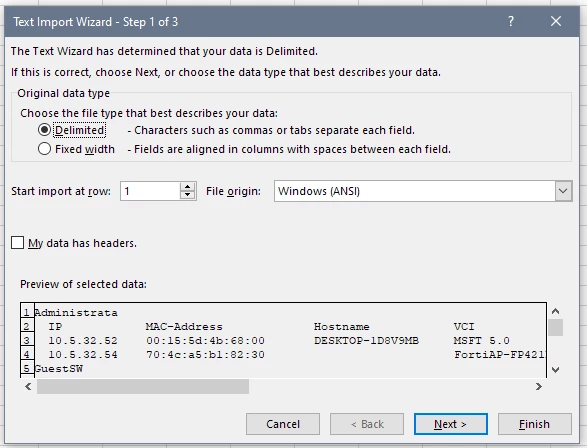Click the Back button
Screen dimensions: 587x448
pos(367,424)
